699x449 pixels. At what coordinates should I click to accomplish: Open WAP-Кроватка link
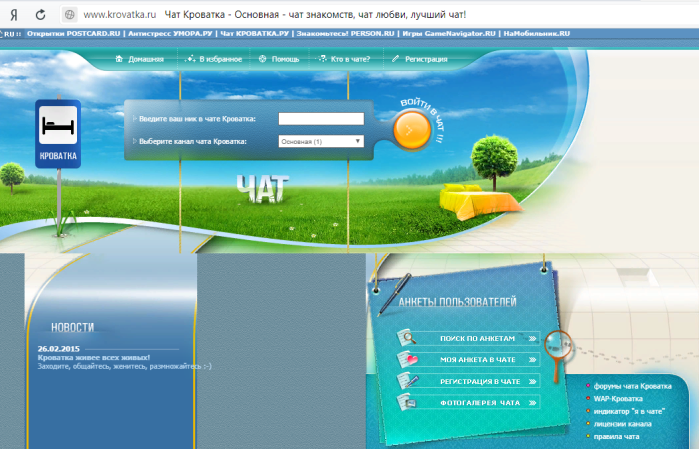tap(618, 399)
